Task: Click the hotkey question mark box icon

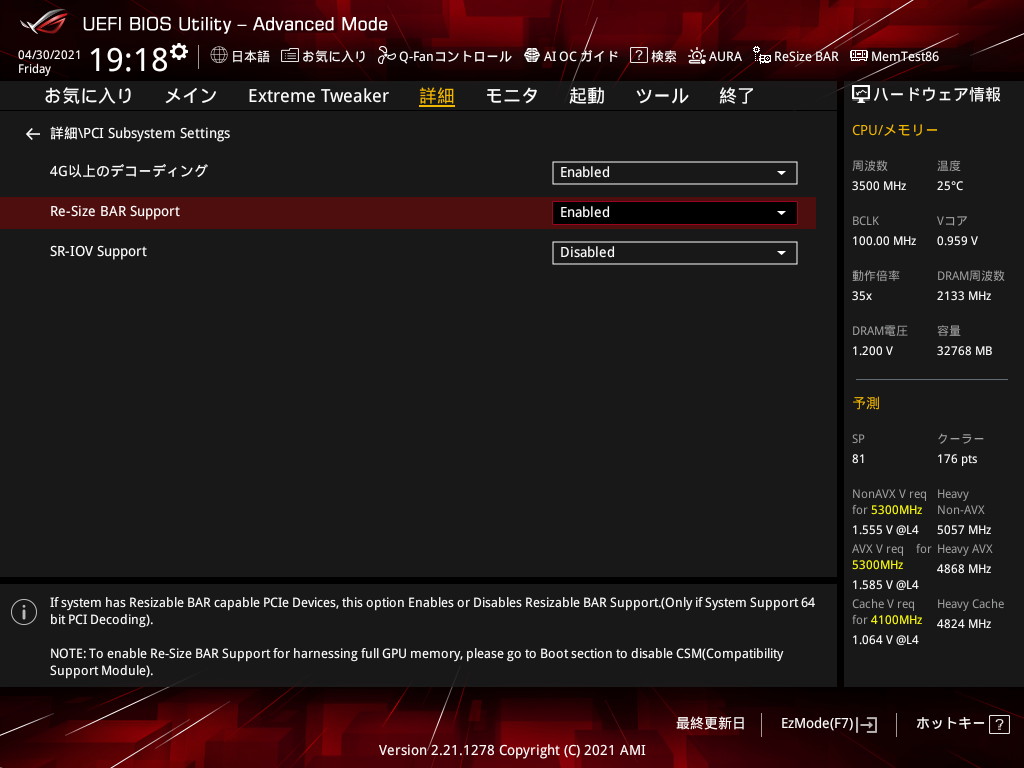Action: pos(999,724)
